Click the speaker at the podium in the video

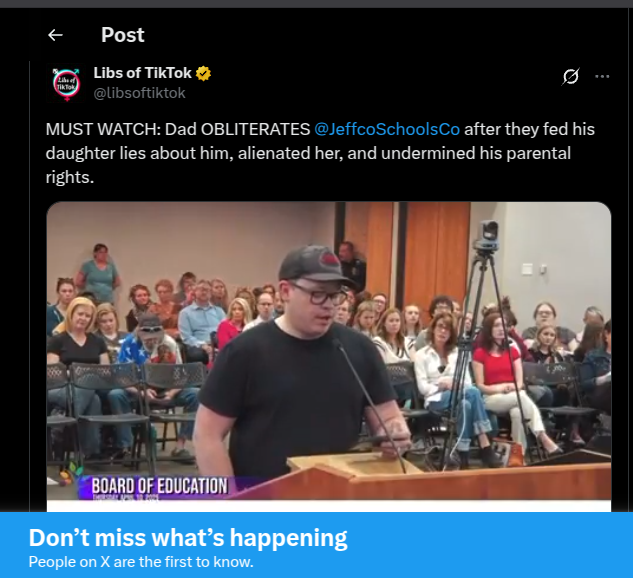click(x=299, y=363)
